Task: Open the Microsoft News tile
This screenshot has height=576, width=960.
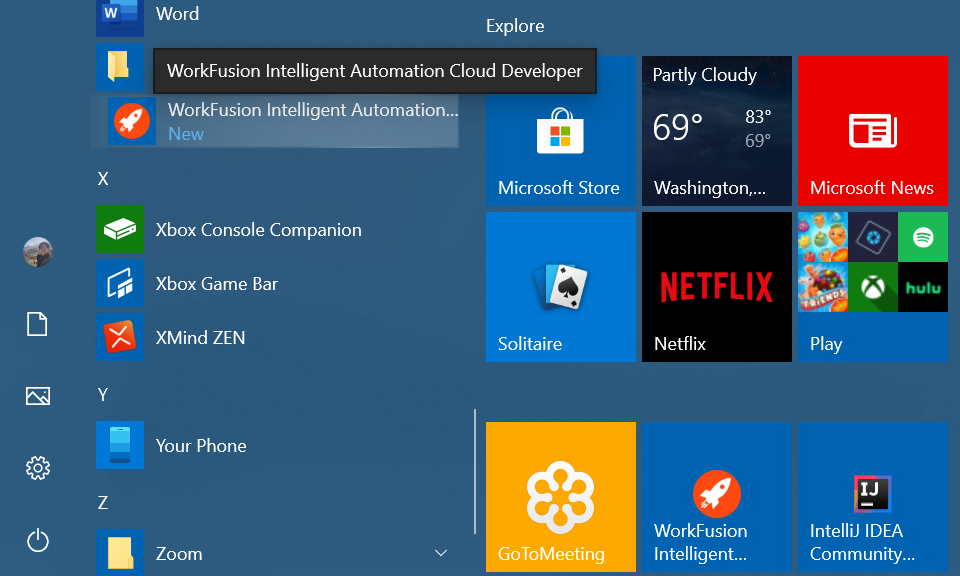Action: pyautogui.click(x=872, y=131)
